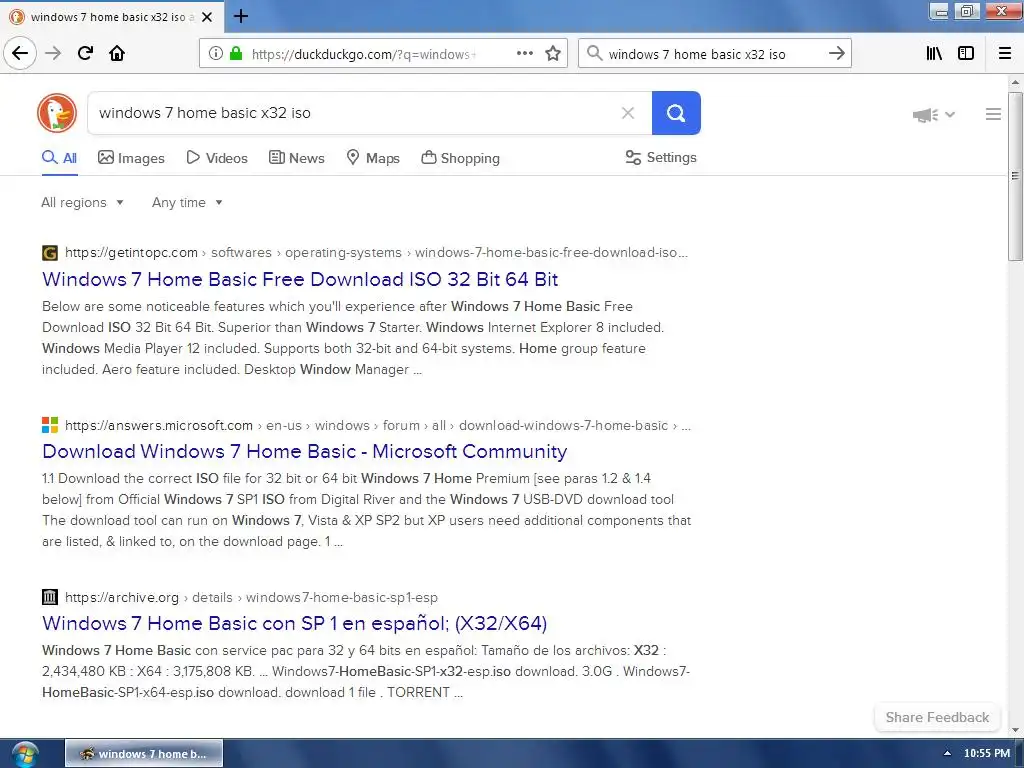Screen dimensions: 1024x768
Task: Switch to Images results
Action: pyautogui.click(x=131, y=158)
